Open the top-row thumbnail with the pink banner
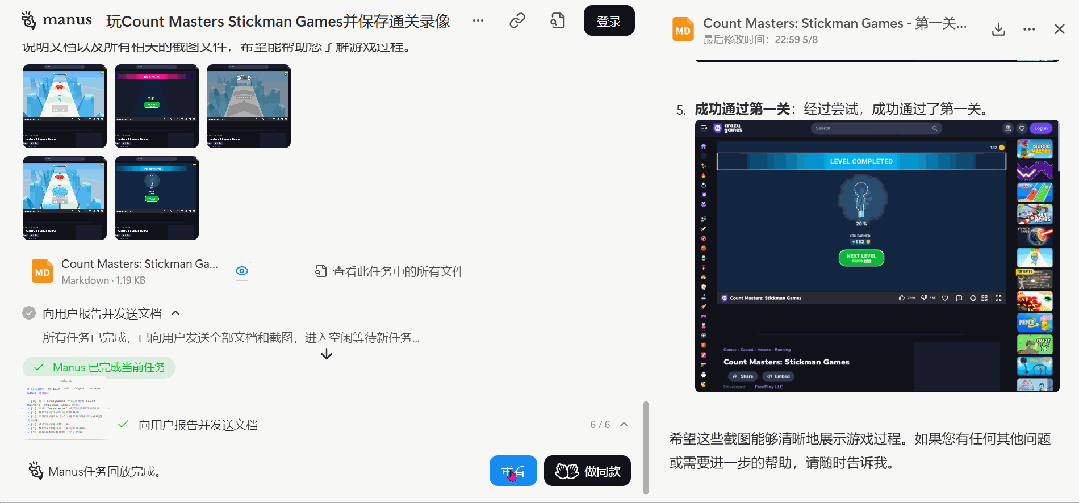 coord(157,106)
